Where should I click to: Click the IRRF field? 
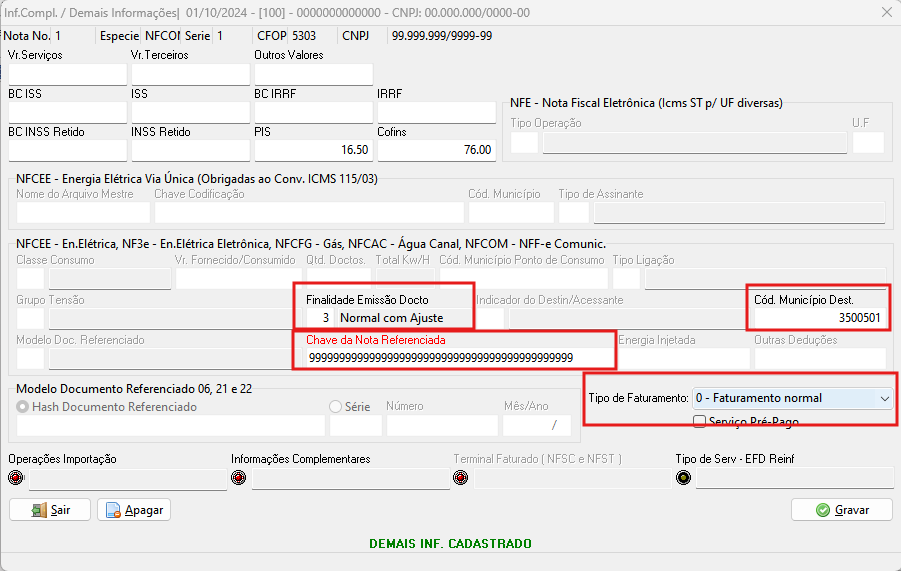pos(437,112)
